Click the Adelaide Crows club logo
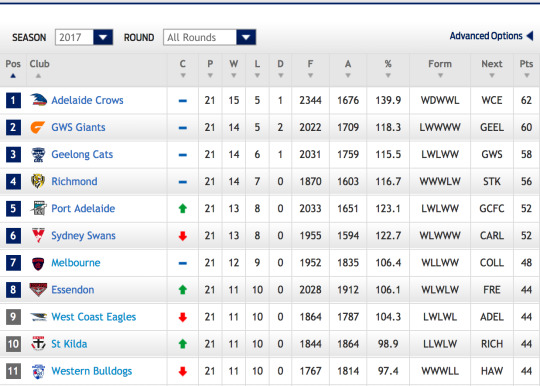This screenshot has height=386, width=540. coord(38,100)
